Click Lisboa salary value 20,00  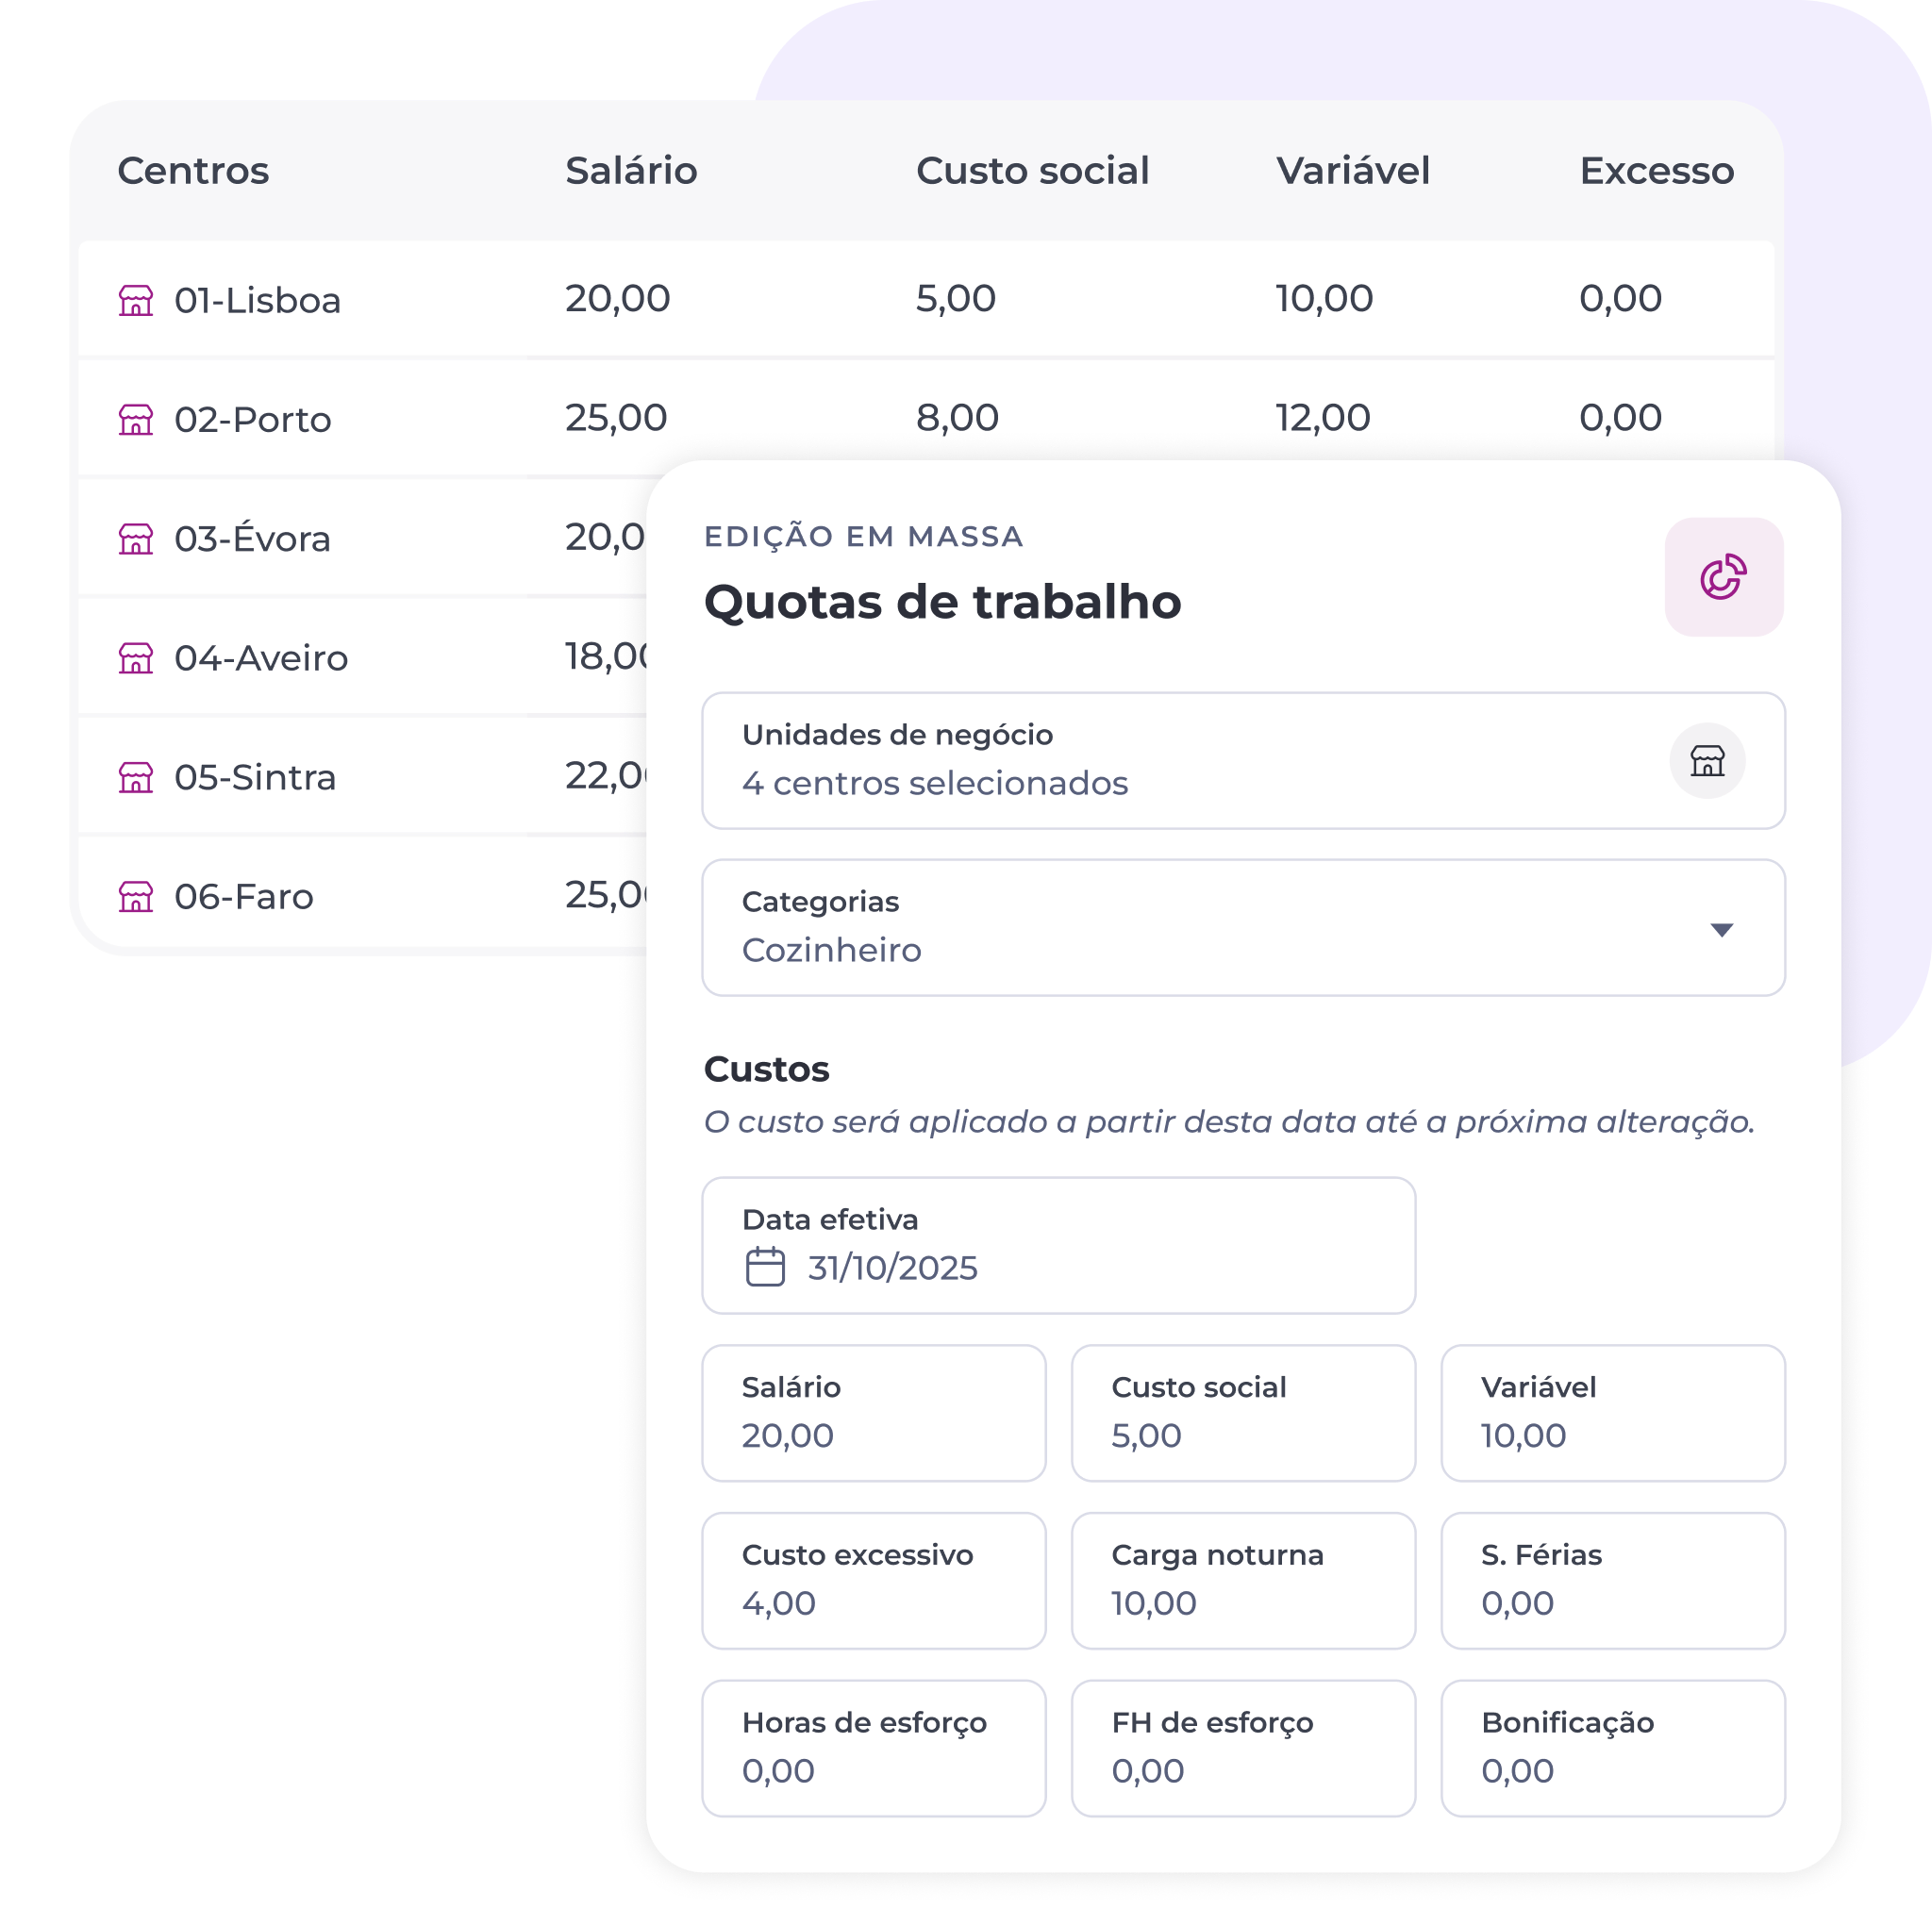(x=617, y=299)
